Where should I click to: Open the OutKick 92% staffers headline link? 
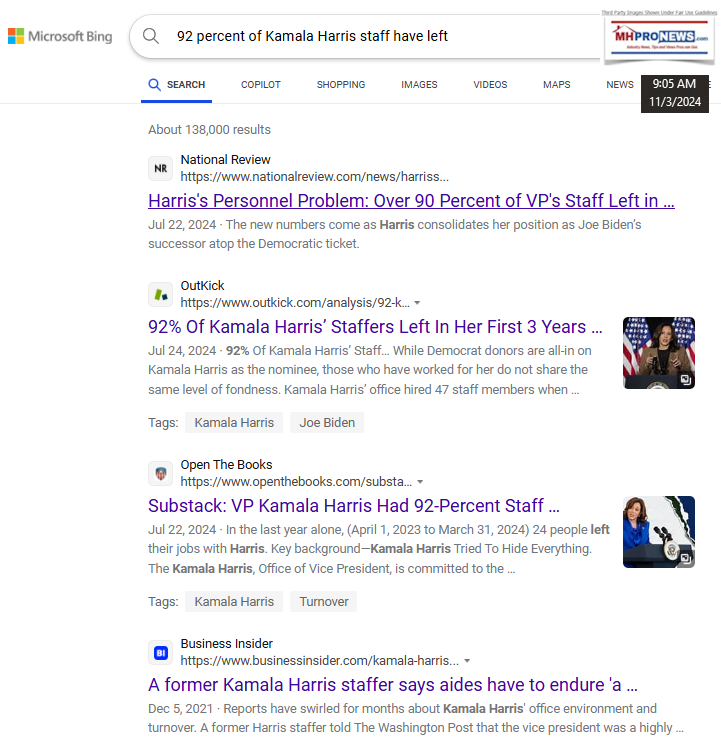pyautogui.click(x=375, y=327)
